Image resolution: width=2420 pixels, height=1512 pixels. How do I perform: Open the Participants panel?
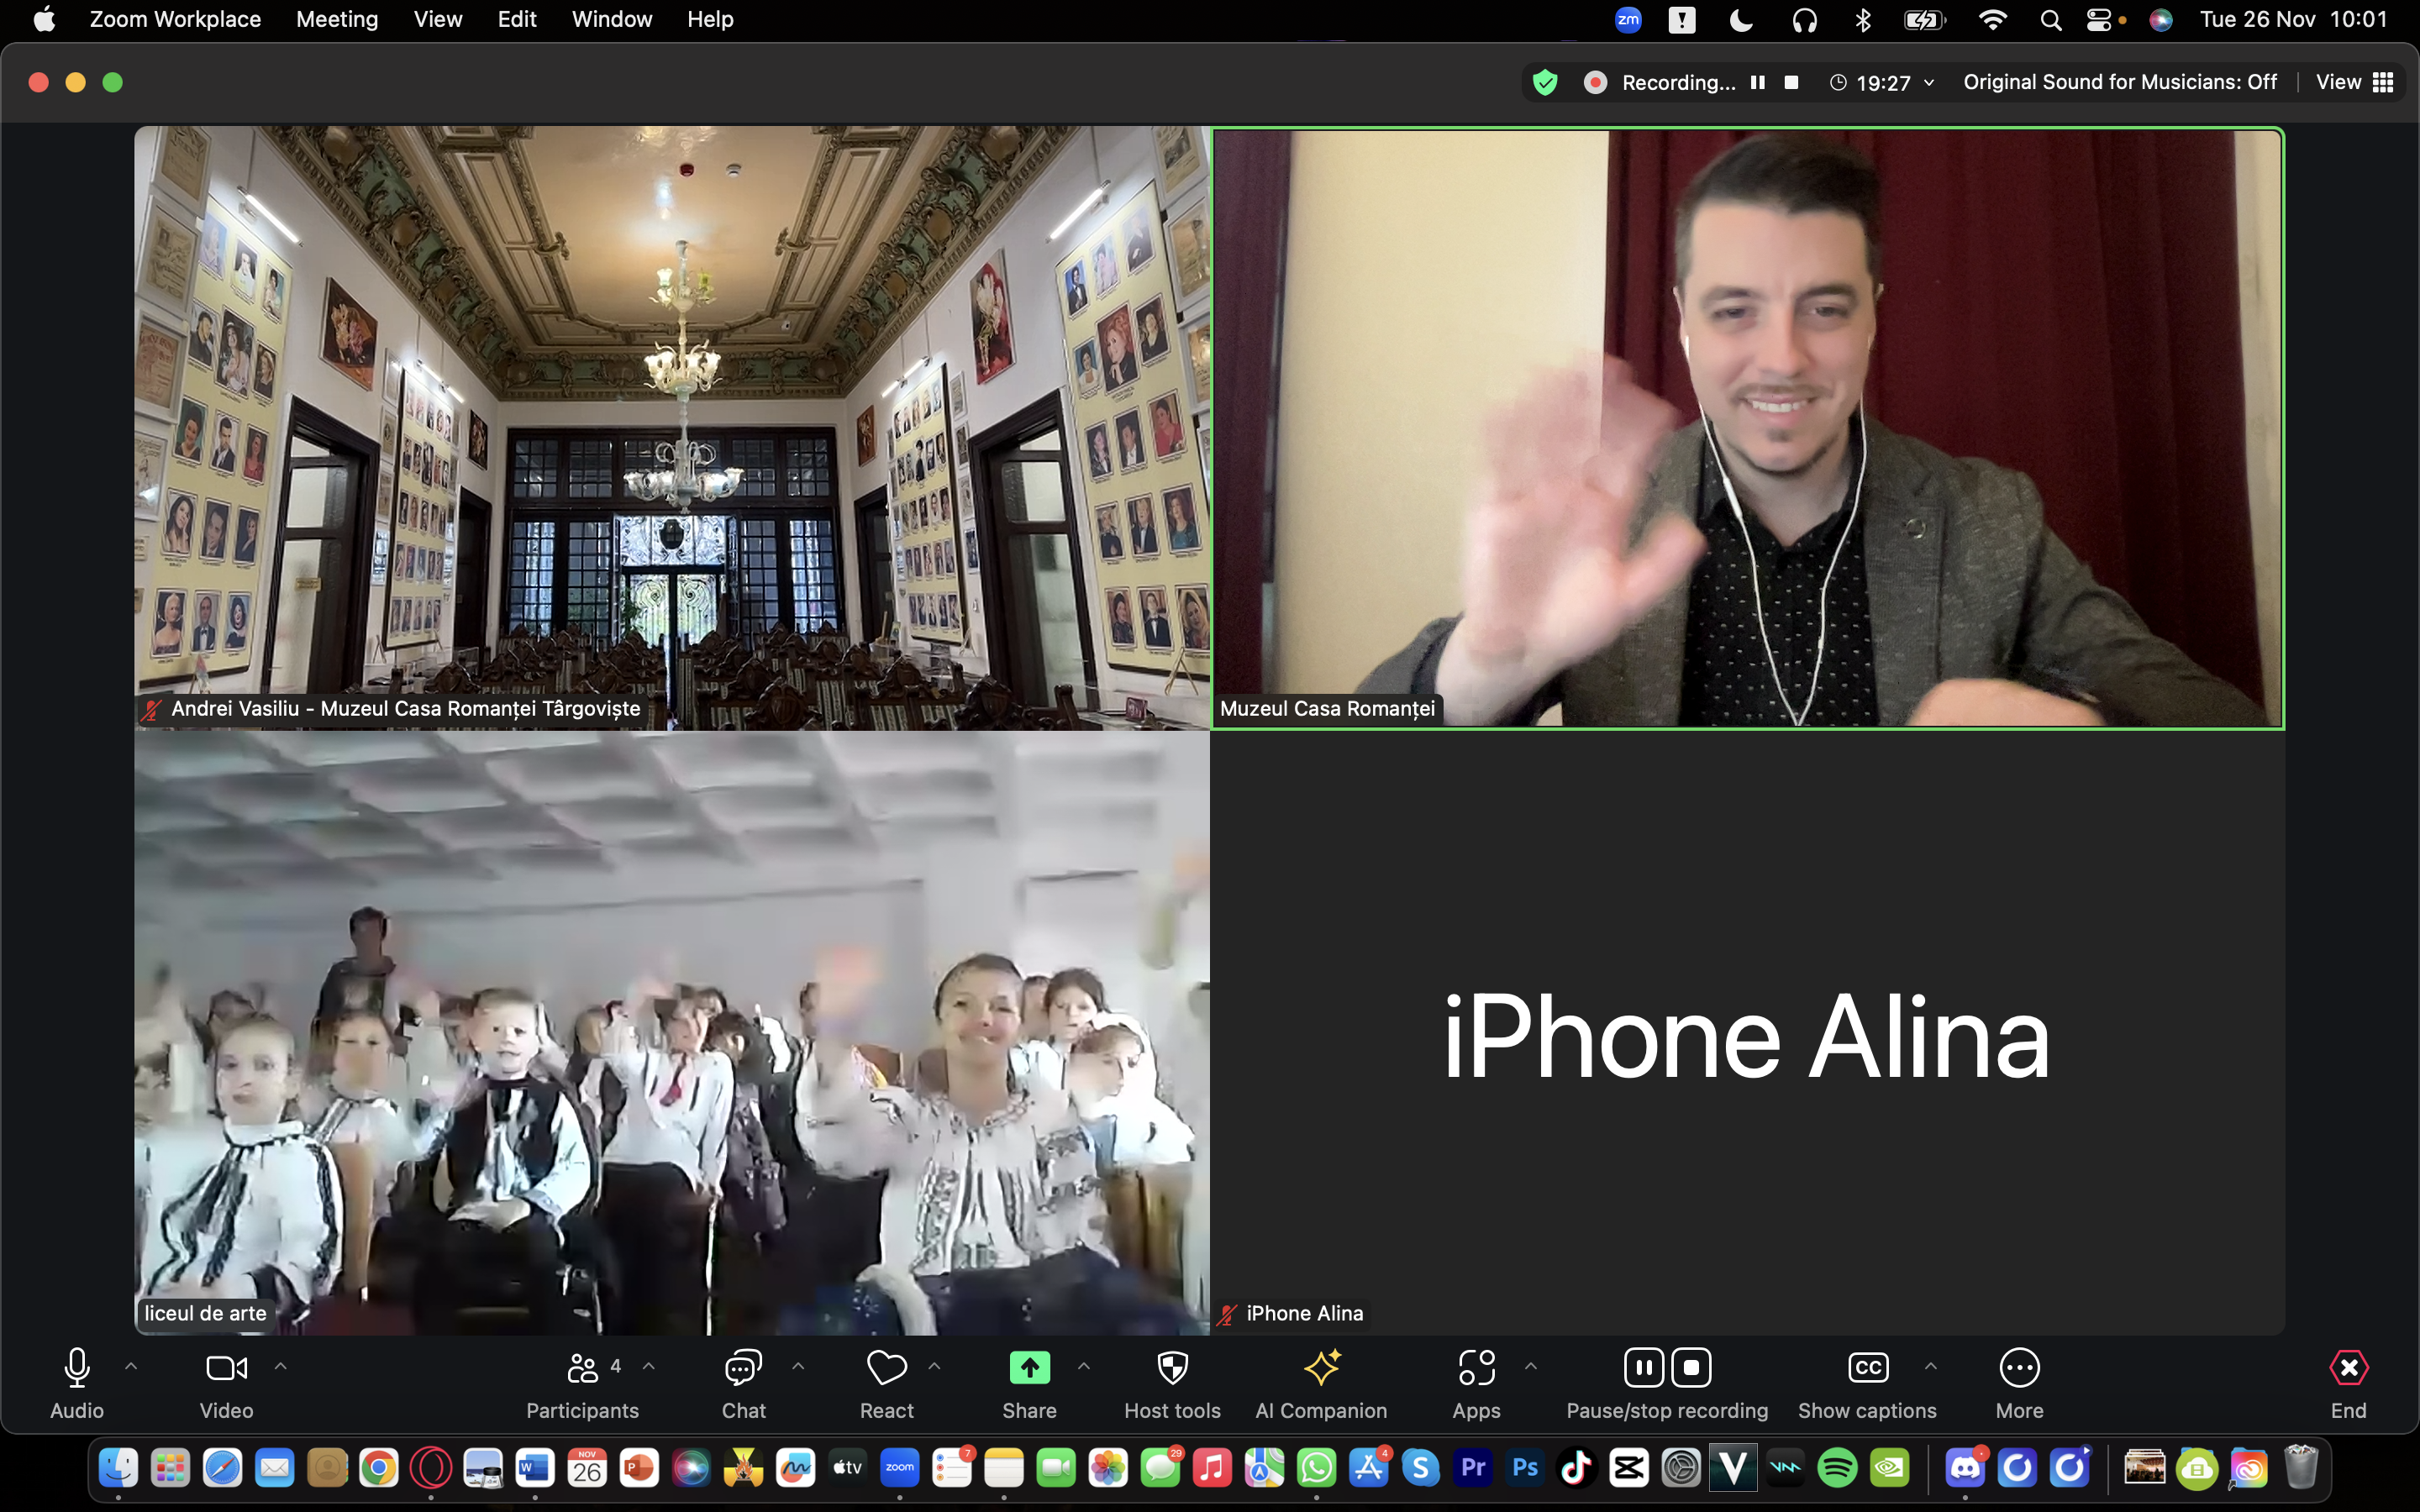pyautogui.click(x=582, y=1383)
